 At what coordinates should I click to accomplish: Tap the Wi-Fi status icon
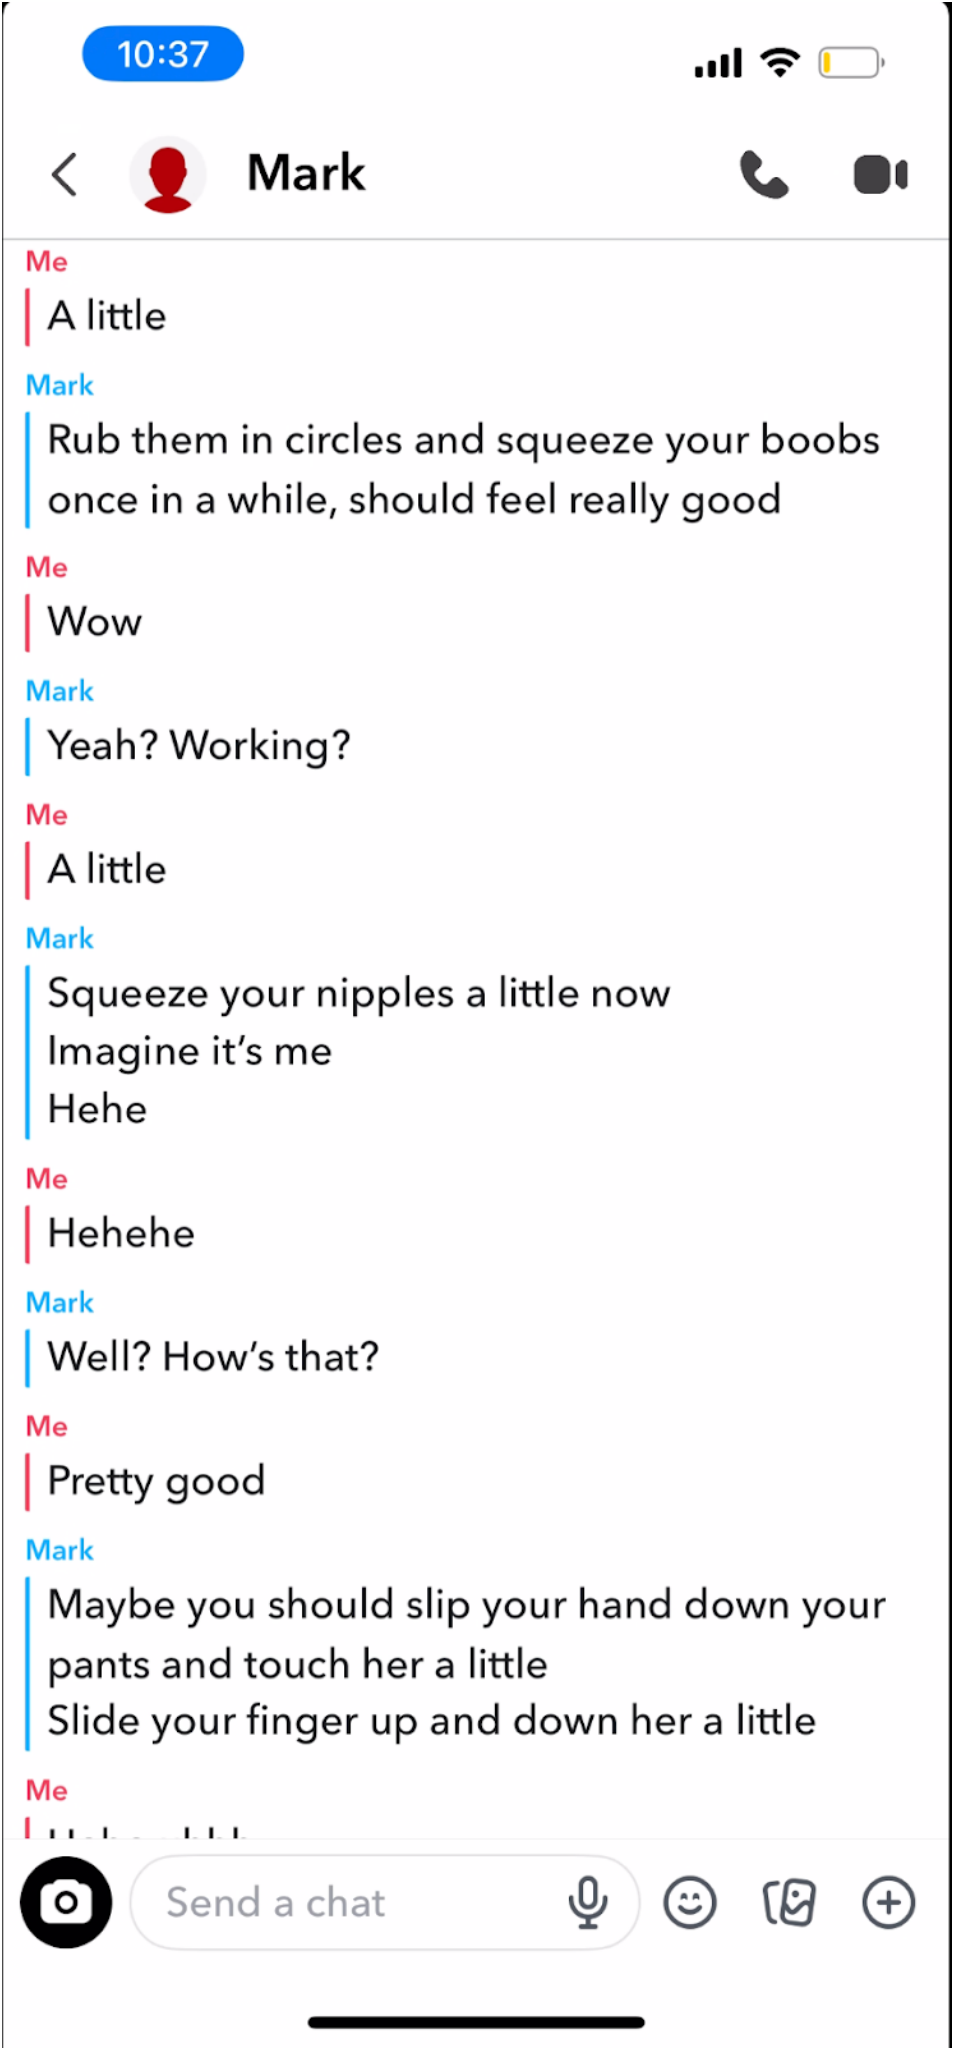(x=780, y=62)
